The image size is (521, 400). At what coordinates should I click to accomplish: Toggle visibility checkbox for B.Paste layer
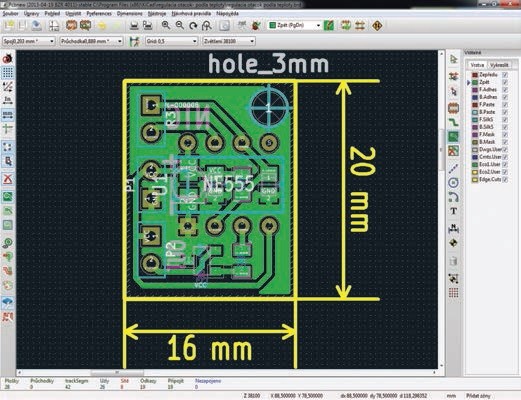(505, 112)
